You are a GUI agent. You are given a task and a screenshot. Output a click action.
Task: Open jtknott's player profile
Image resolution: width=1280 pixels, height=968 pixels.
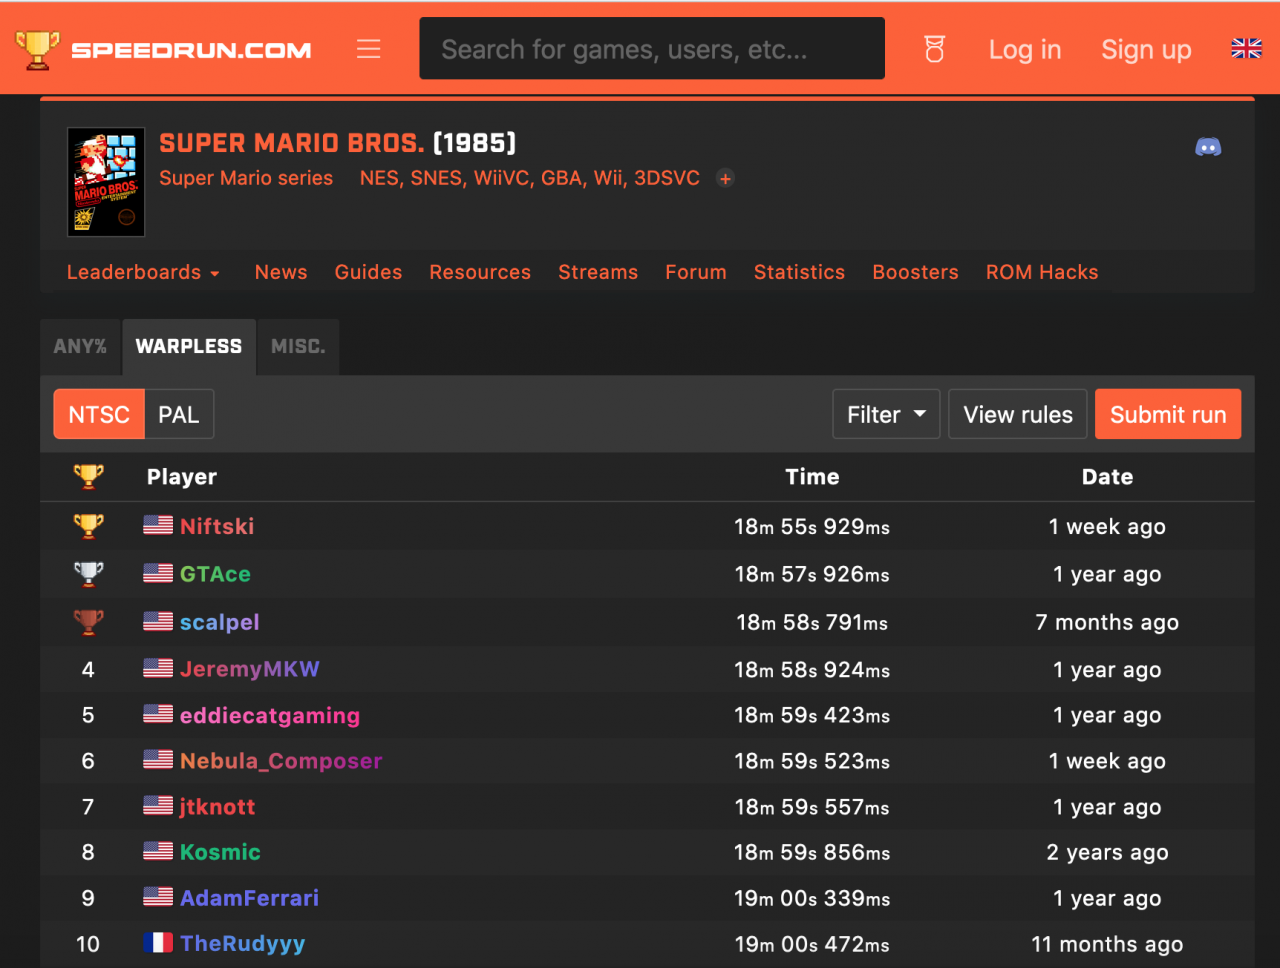(218, 807)
